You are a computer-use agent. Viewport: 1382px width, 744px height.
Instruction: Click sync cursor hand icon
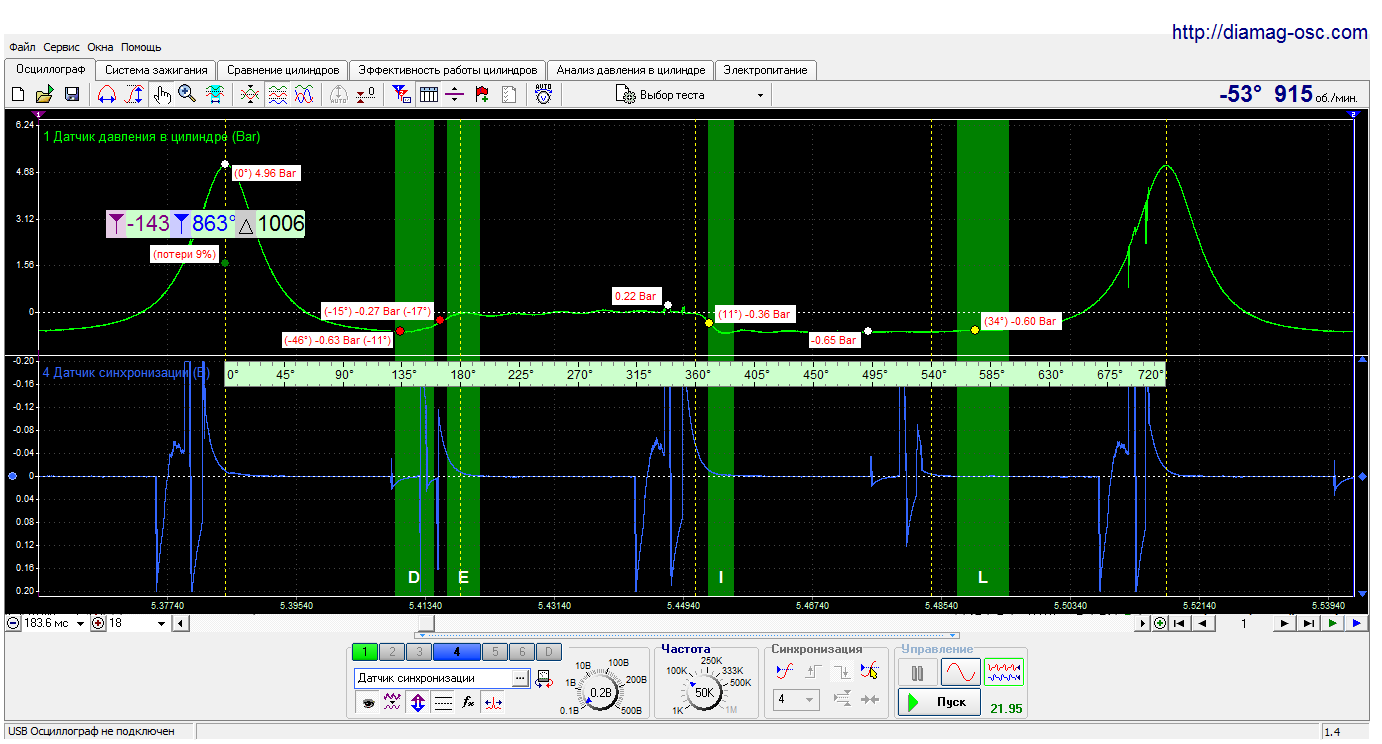coord(870,671)
